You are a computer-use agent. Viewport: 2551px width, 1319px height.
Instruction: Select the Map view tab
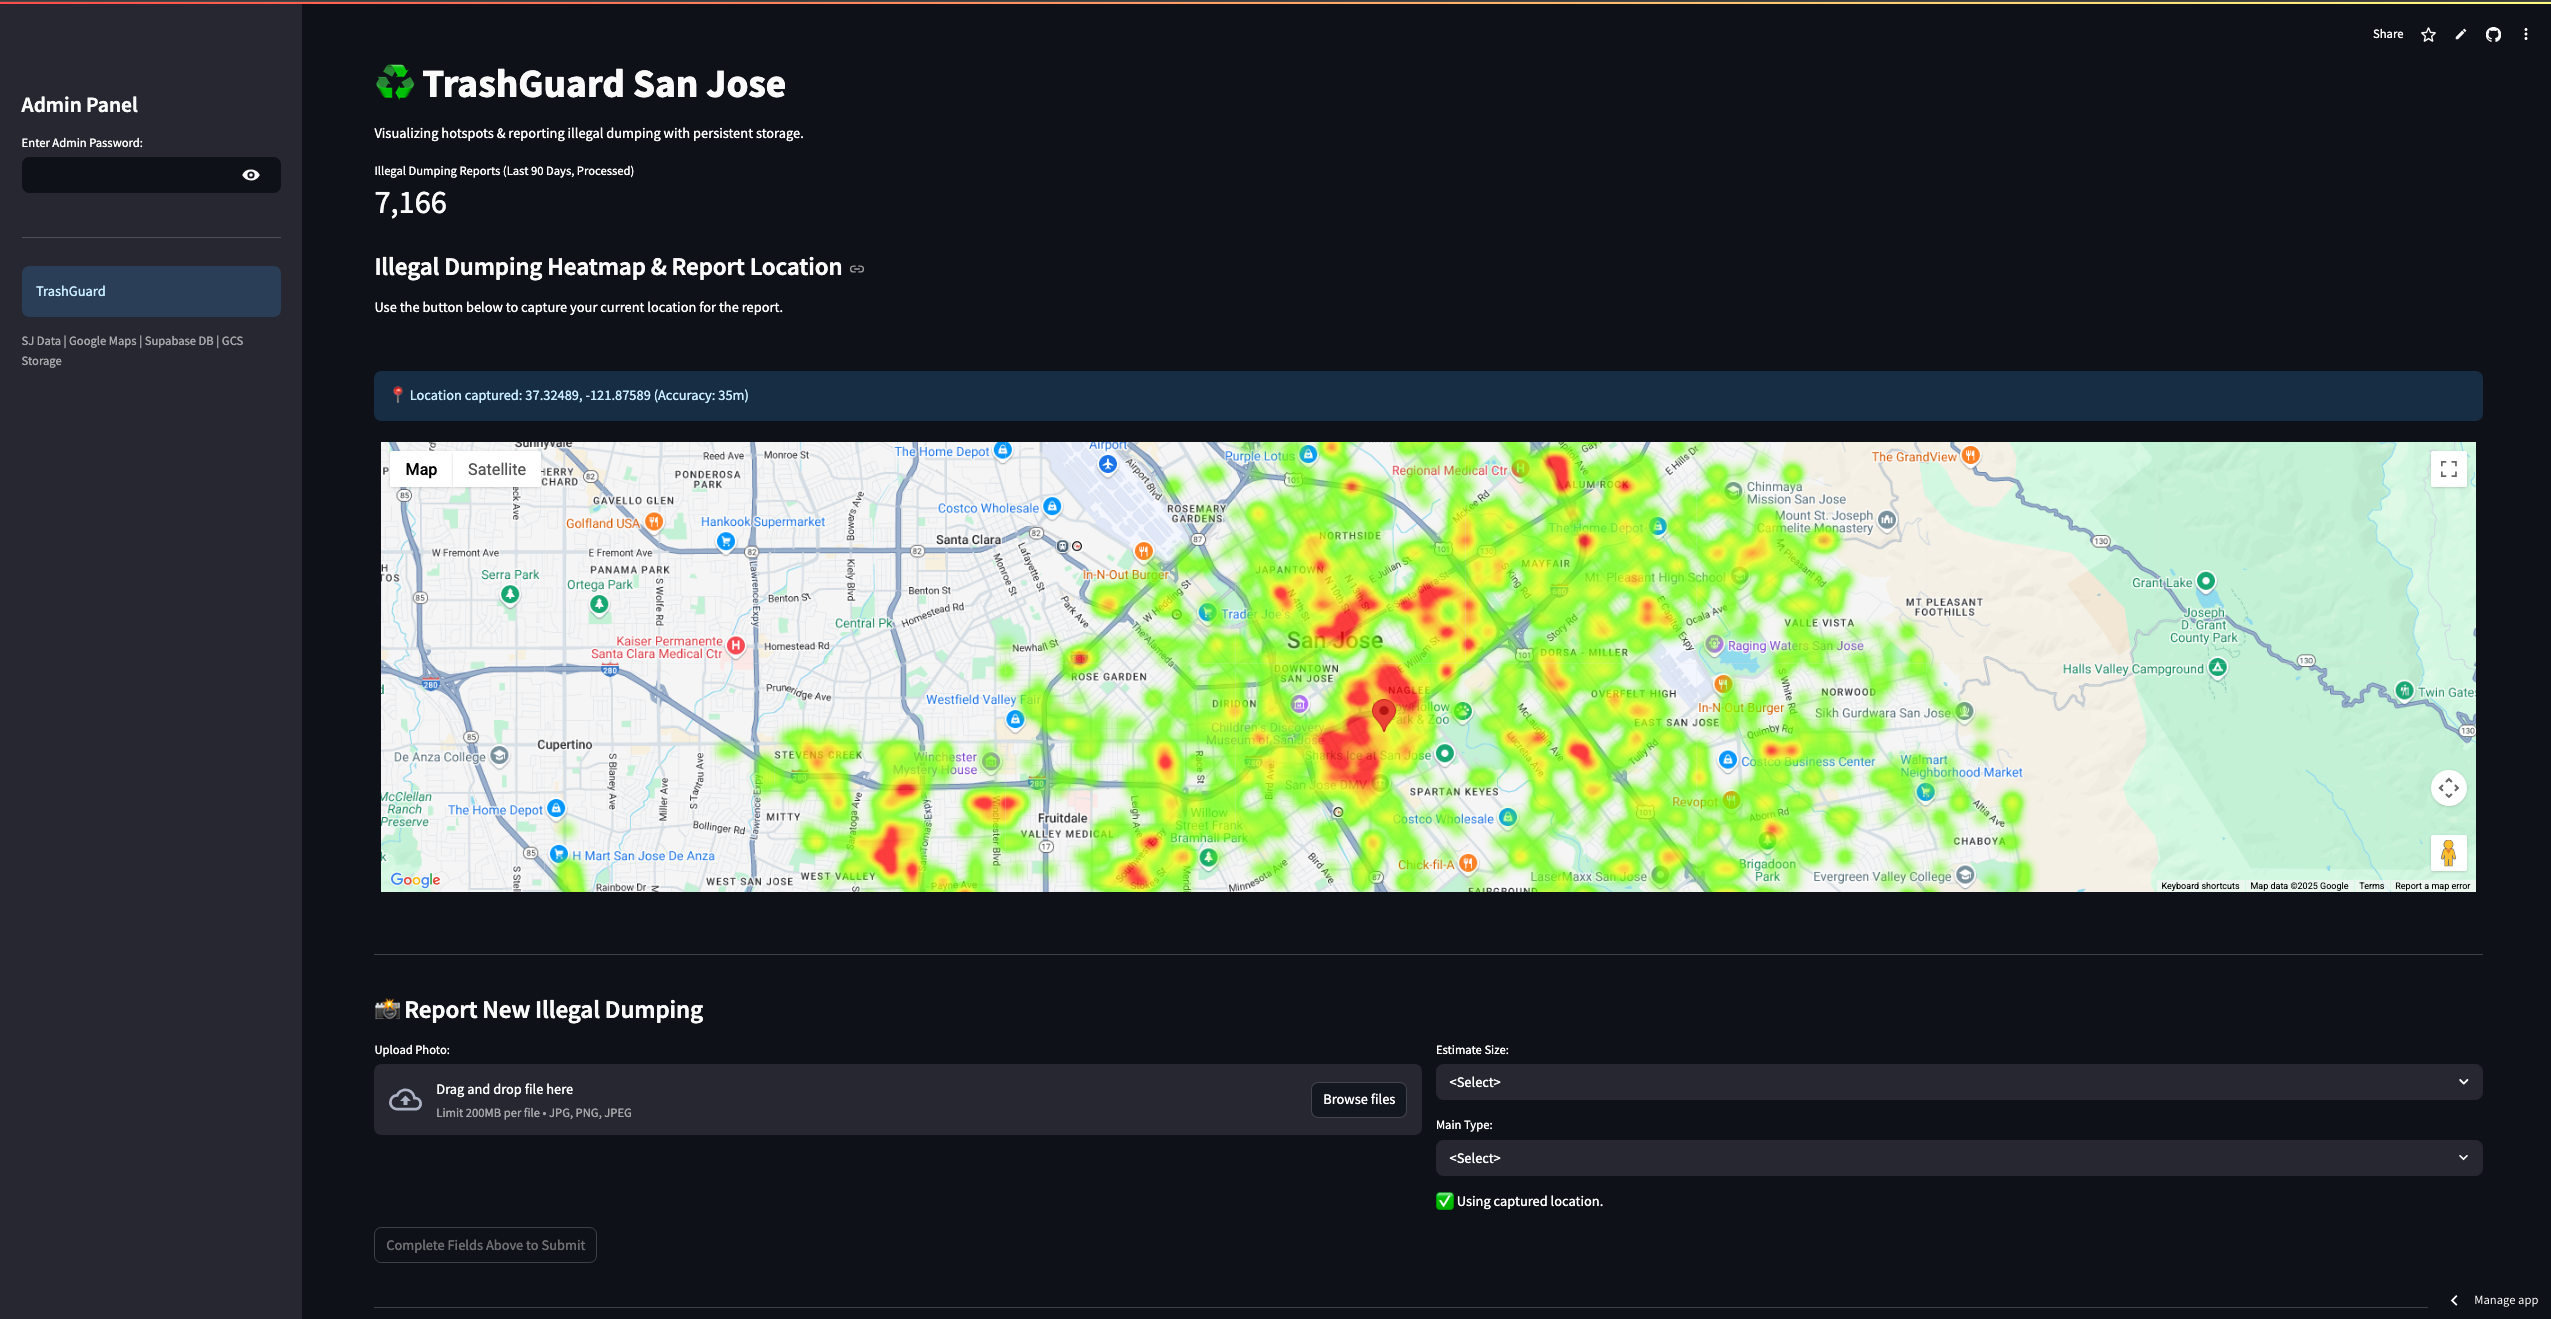tap(421, 469)
